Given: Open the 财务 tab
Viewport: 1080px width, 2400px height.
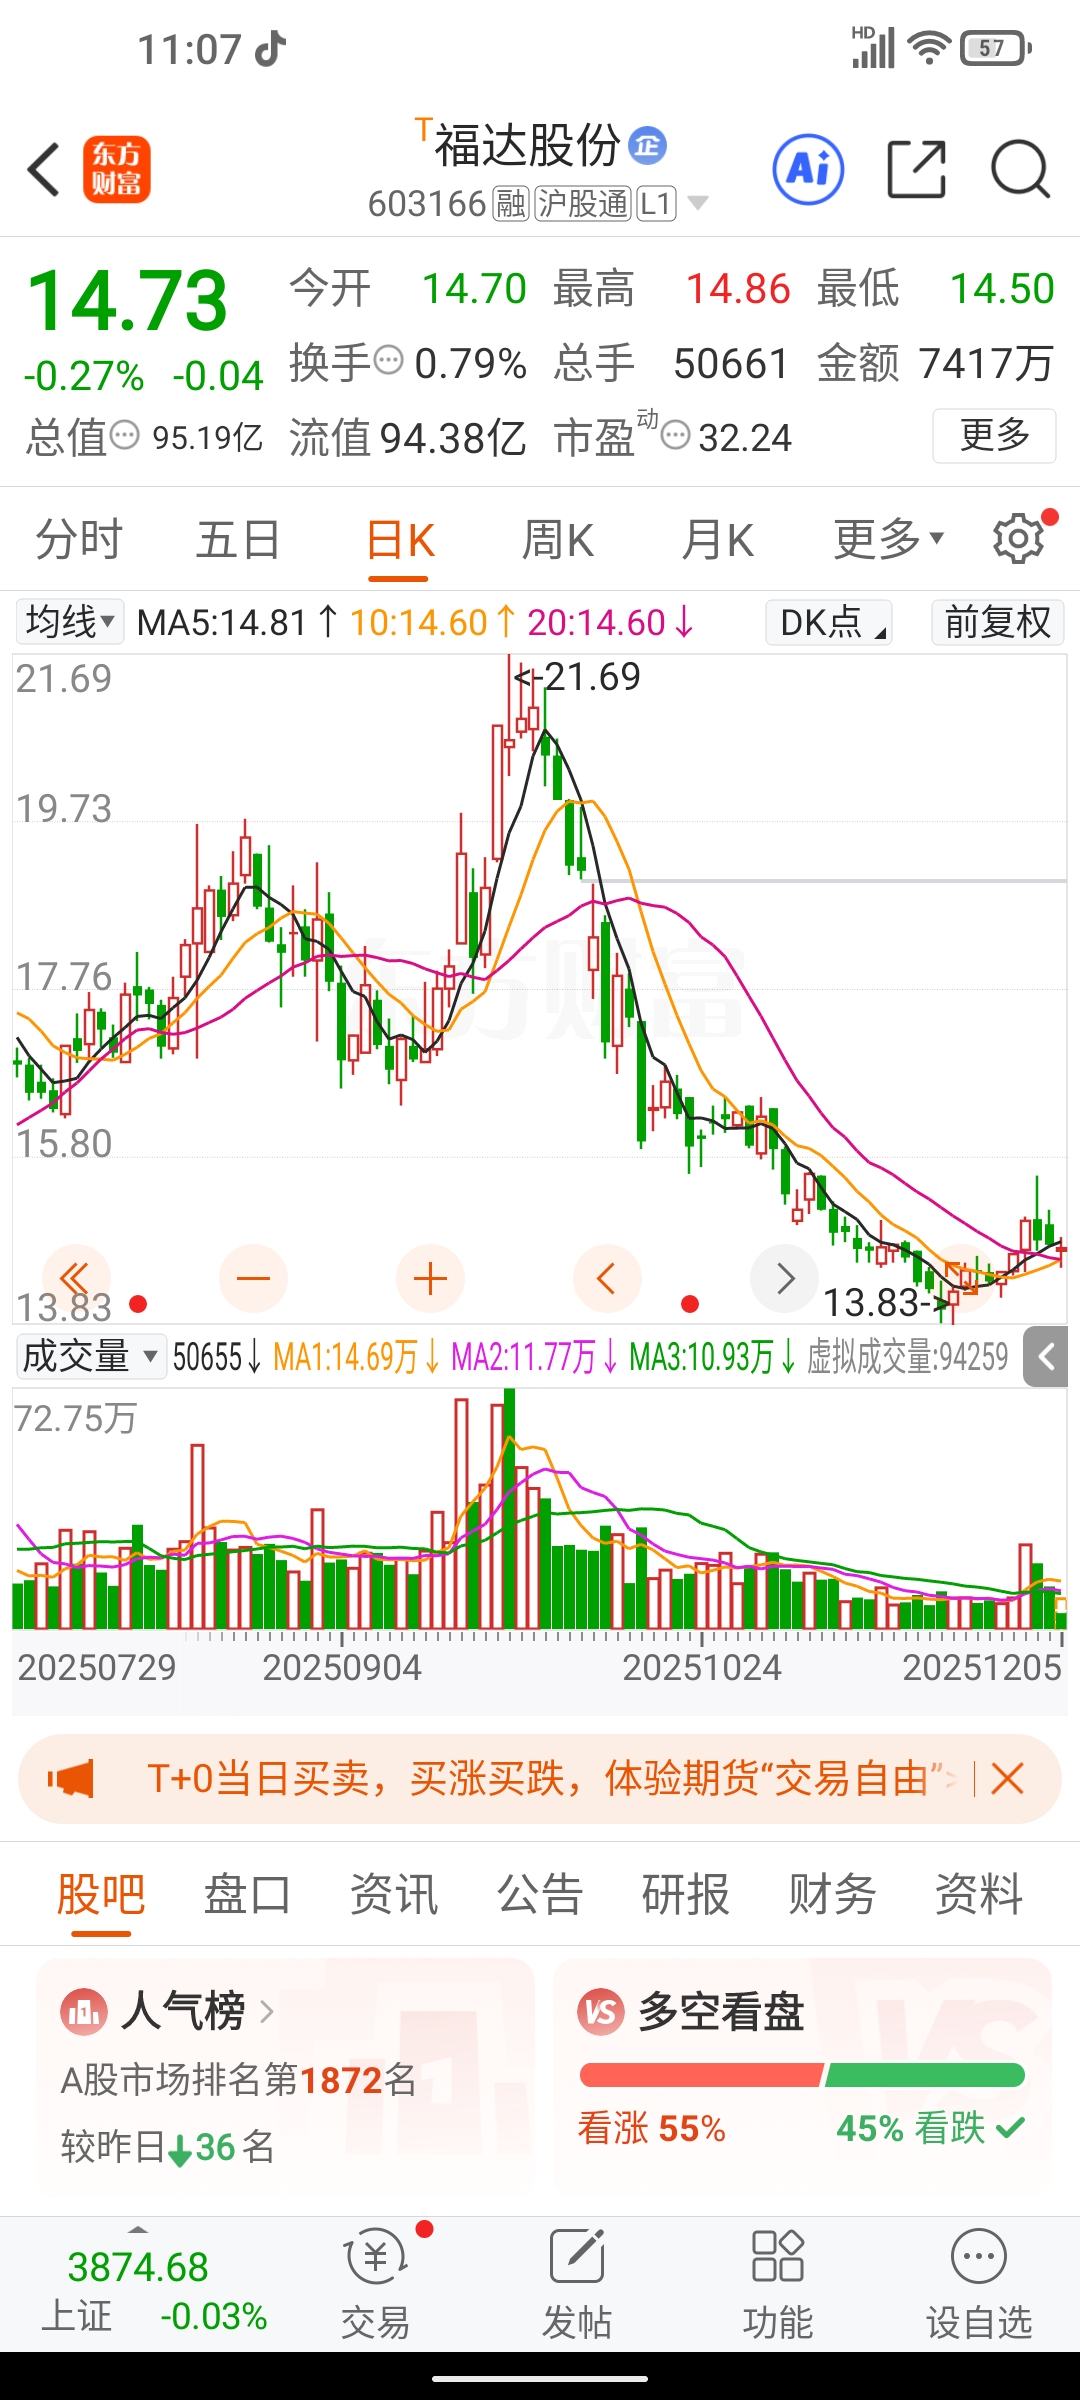Looking at the screenshot, I should tap(832, 1894).
